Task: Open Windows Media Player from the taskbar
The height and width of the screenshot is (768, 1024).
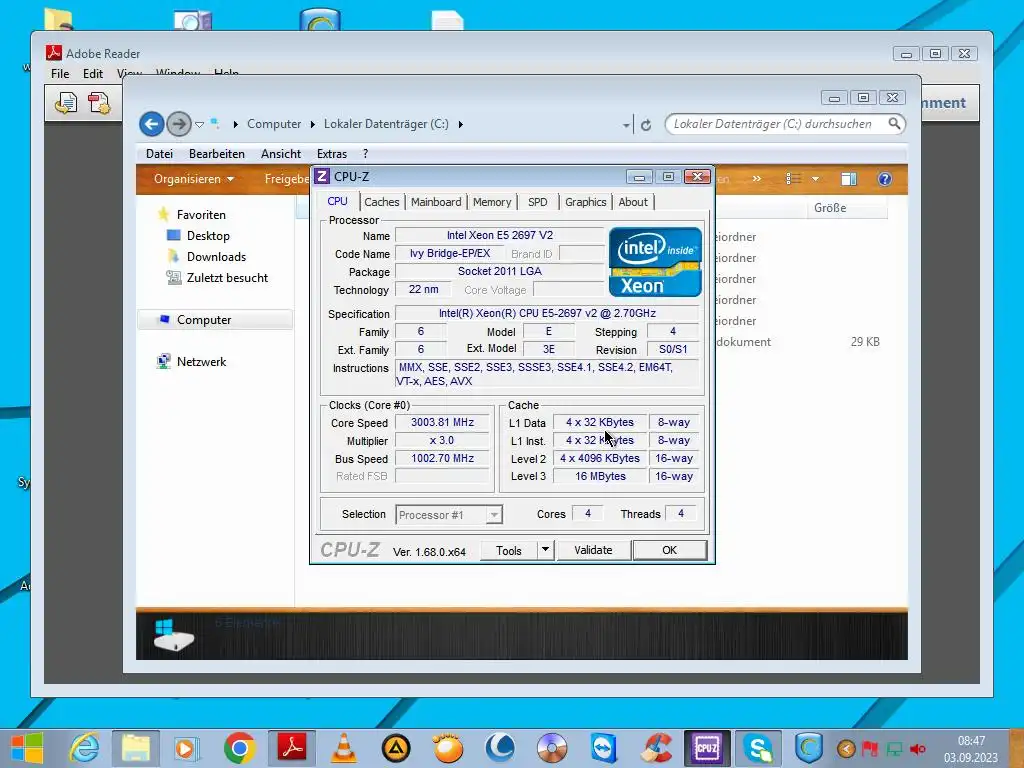Action: [x=187, y=748]
